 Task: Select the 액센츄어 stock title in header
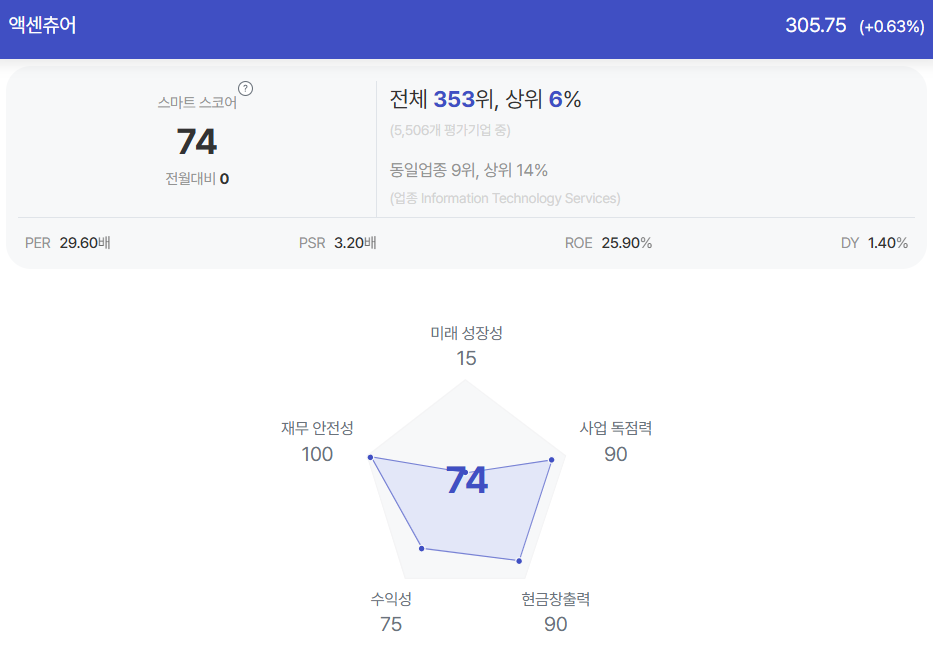[42, 25]
